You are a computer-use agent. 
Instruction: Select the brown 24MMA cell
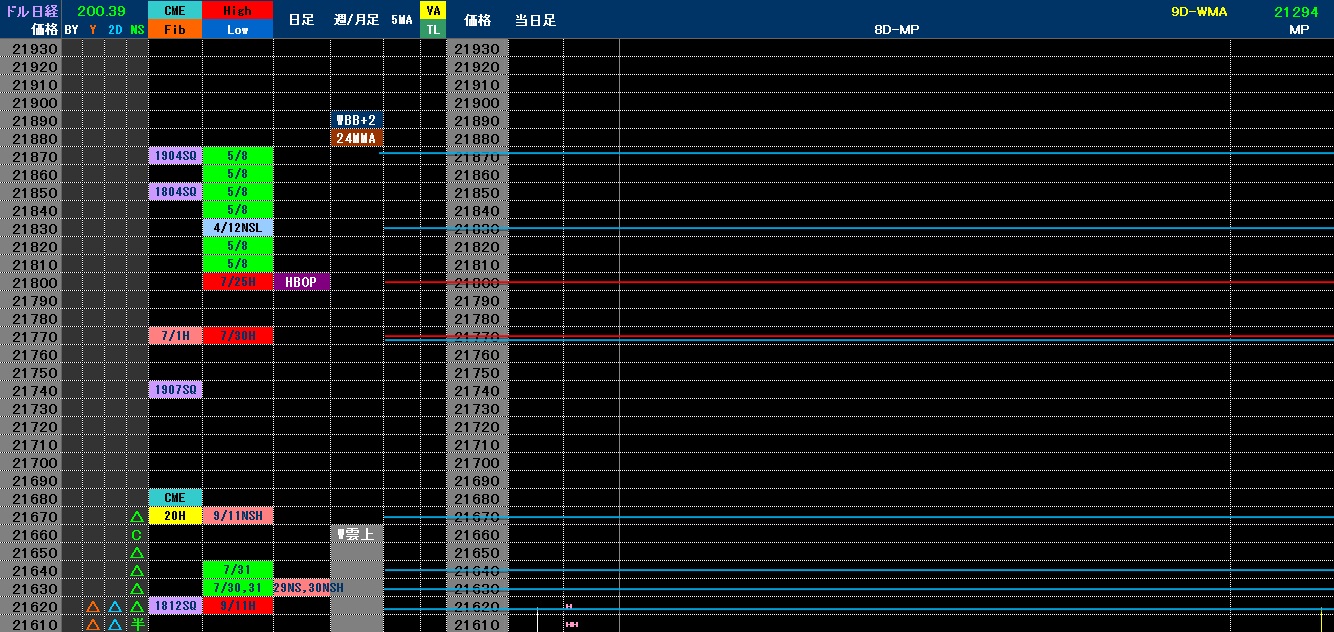pyautogui.click(x=357, y=138)
